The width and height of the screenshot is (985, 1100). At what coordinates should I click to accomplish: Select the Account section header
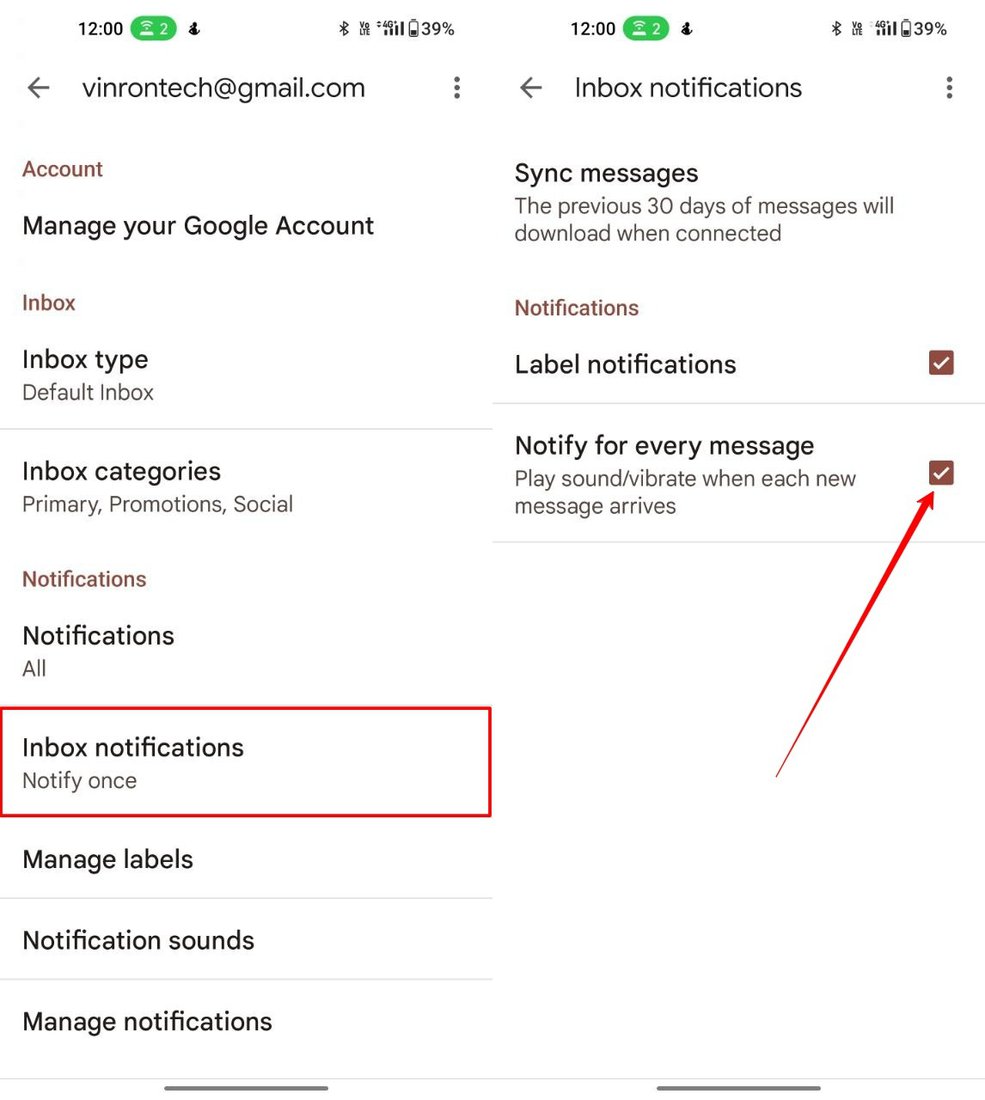pos(62,169)
